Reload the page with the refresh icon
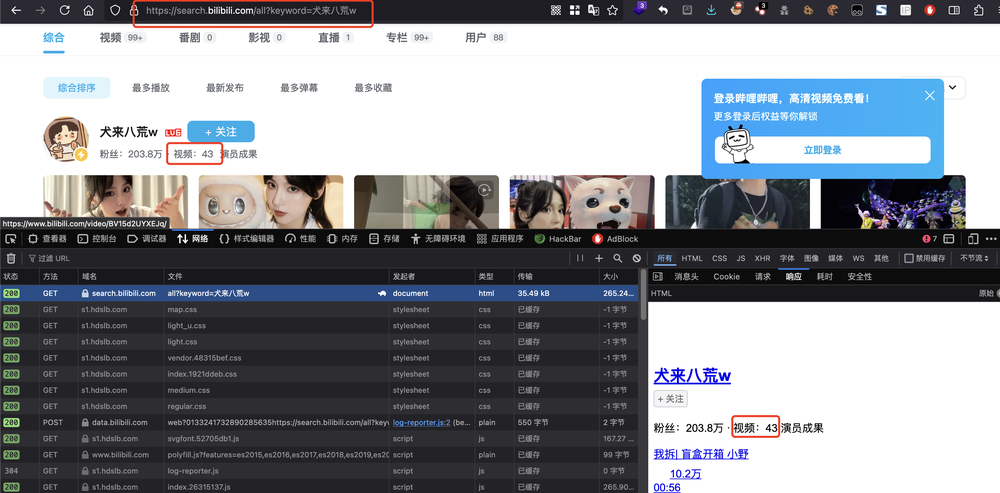Viewport: 1000px width, 493px height. pyautogui.click(x=64, y=10)
